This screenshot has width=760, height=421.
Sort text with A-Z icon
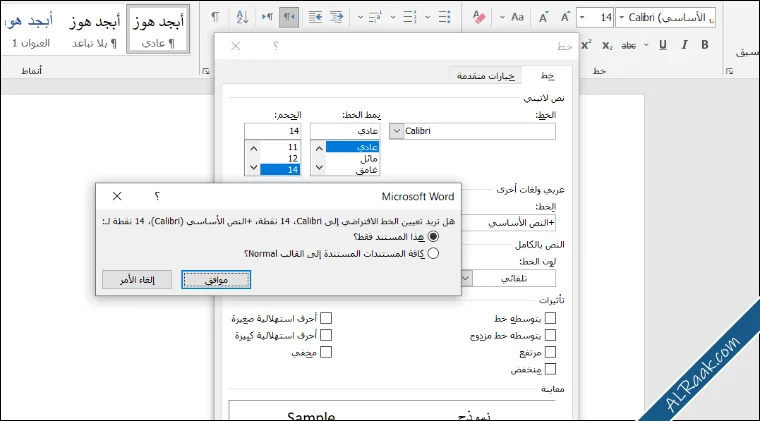point(242,17)
